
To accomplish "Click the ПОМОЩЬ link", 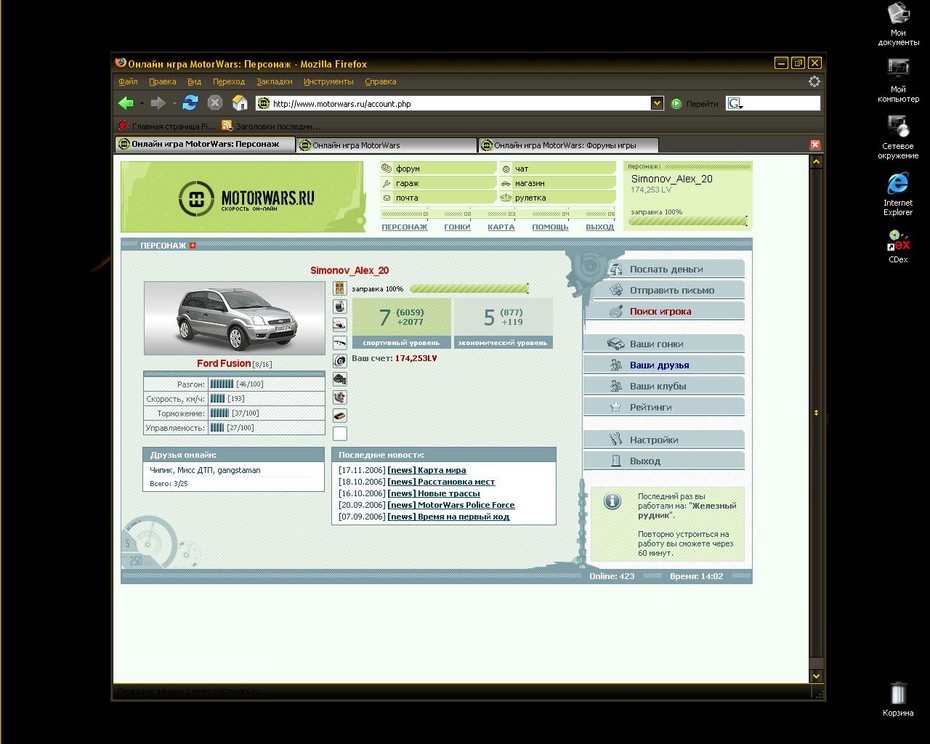I will point(550,227).
